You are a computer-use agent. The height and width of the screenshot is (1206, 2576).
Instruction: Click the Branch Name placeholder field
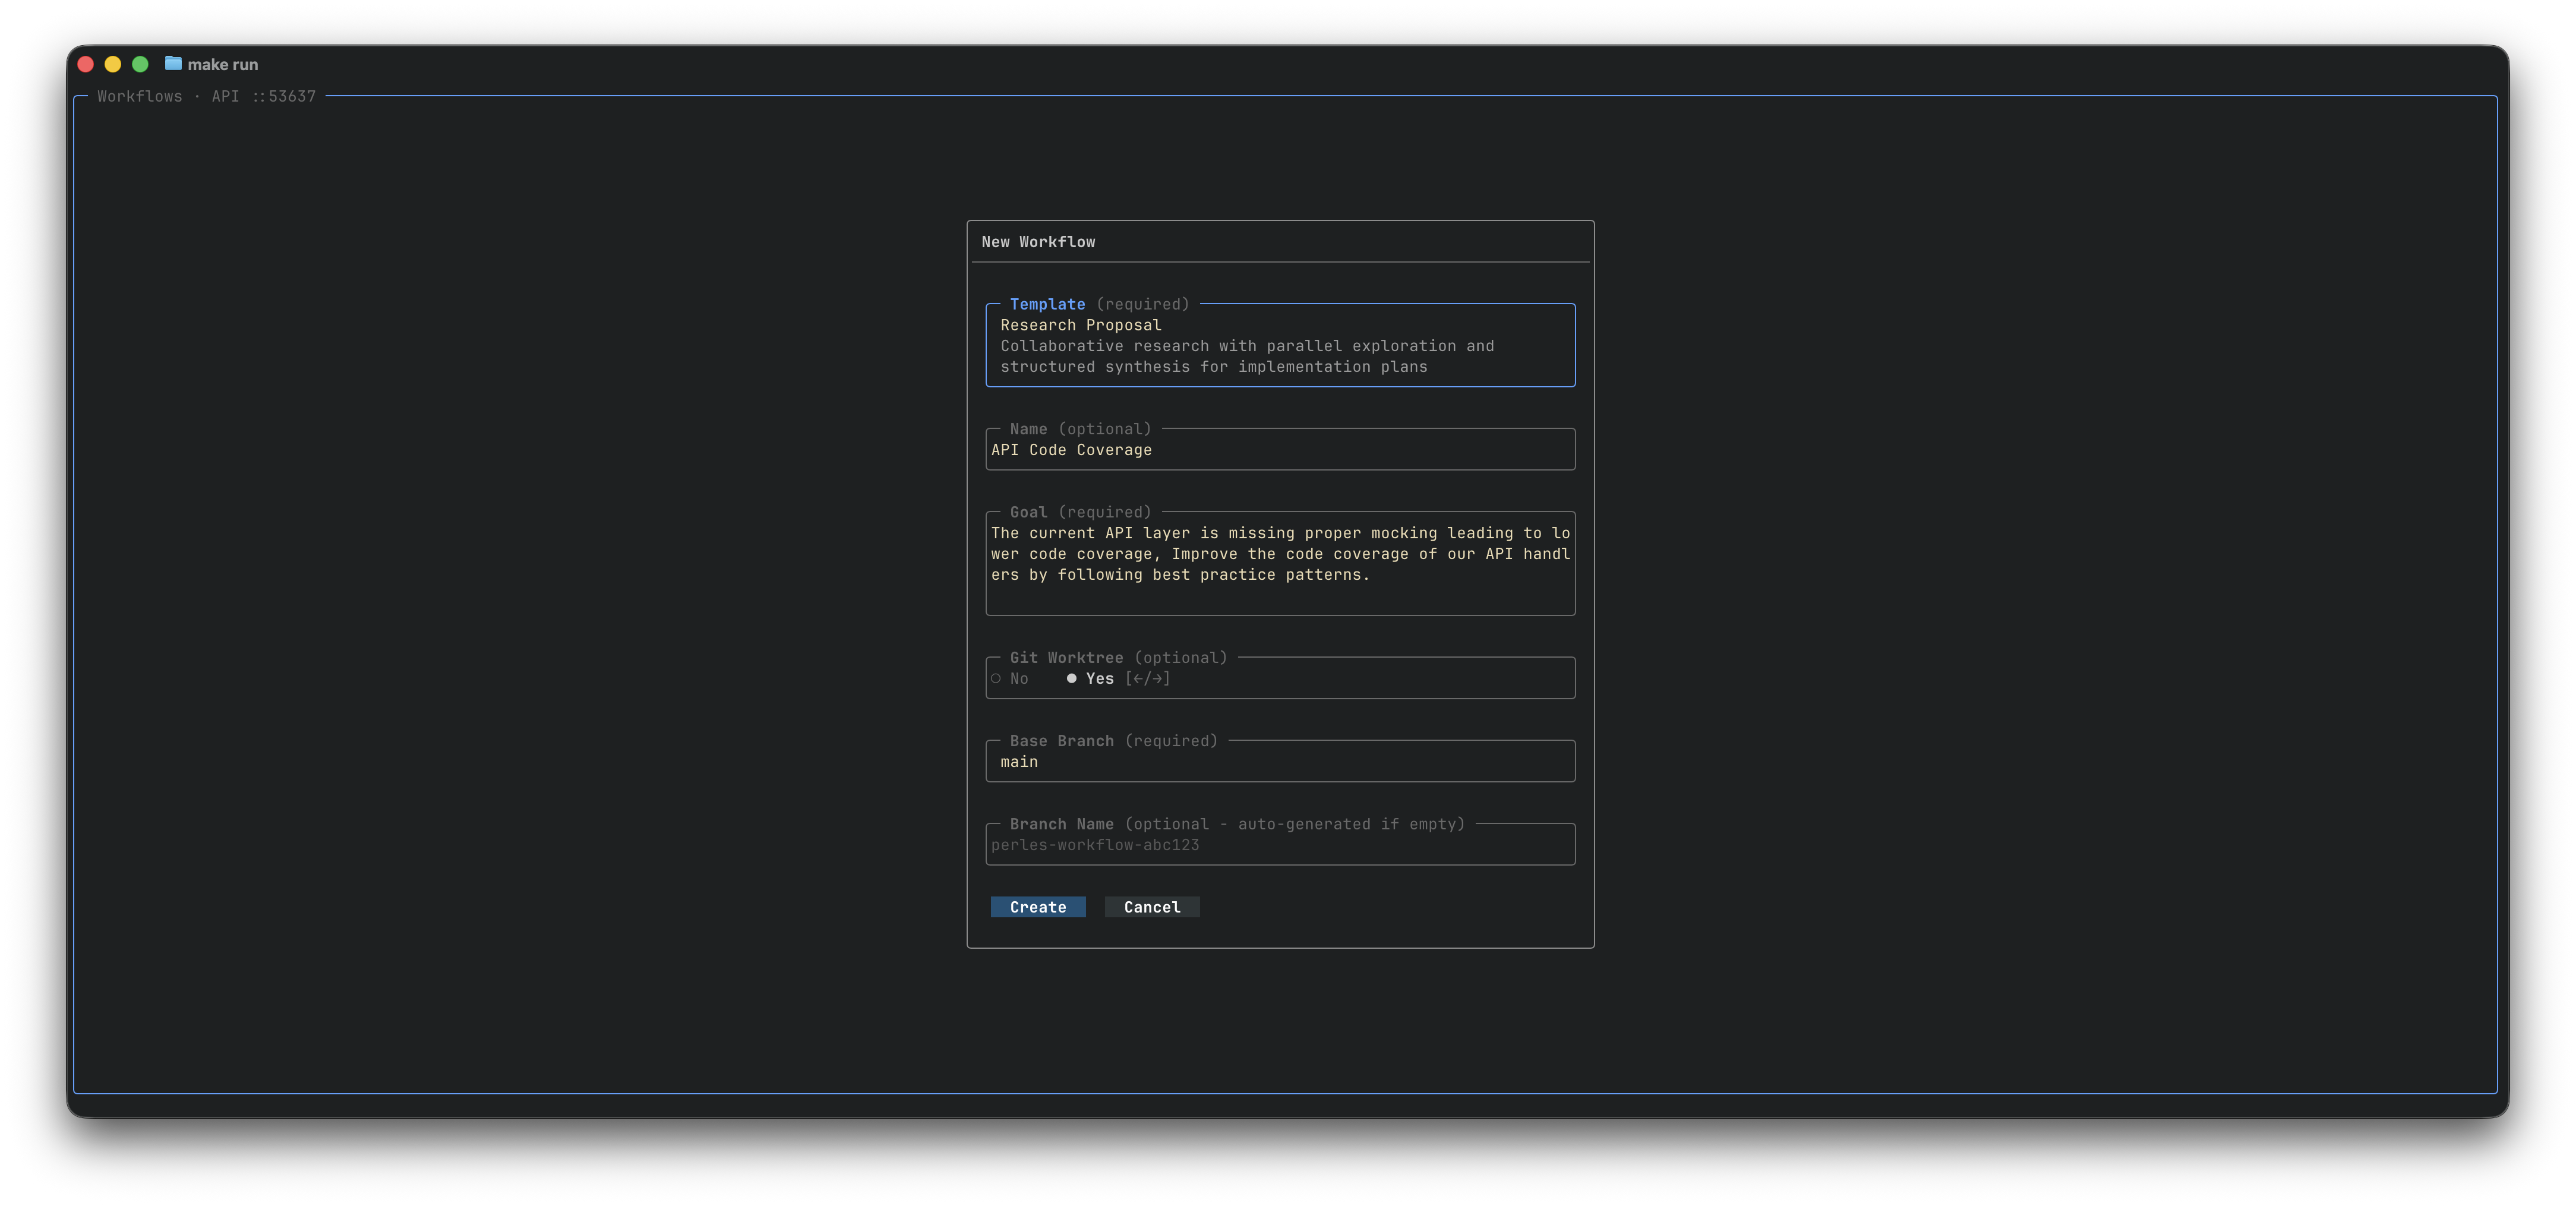click(1280, 844)
